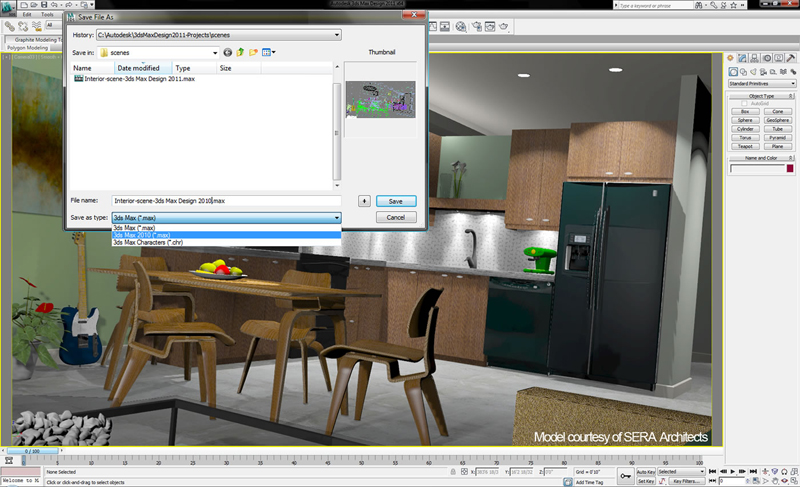This screenshot has height=487, width=800.
Task: Go back to last visited folder icon
Action: (228, 52)
